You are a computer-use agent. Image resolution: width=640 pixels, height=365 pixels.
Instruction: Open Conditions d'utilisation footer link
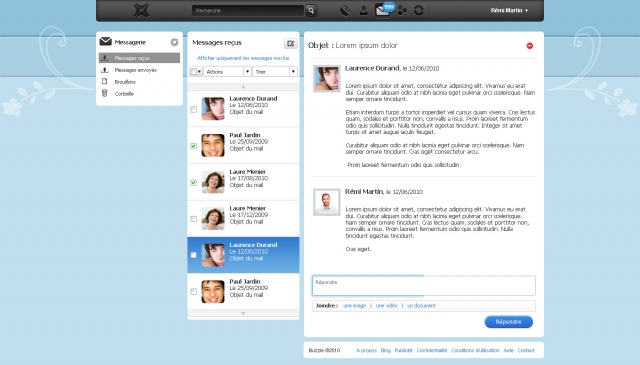[475, 350]
